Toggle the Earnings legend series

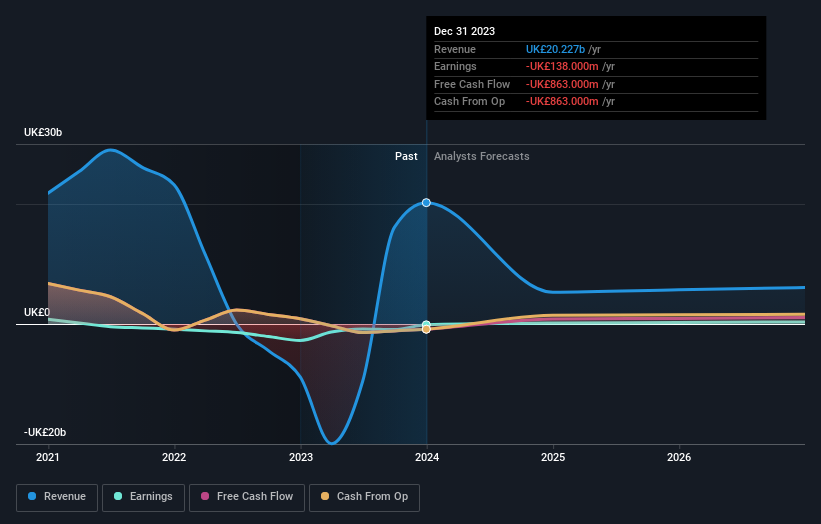tap(143, 497)
